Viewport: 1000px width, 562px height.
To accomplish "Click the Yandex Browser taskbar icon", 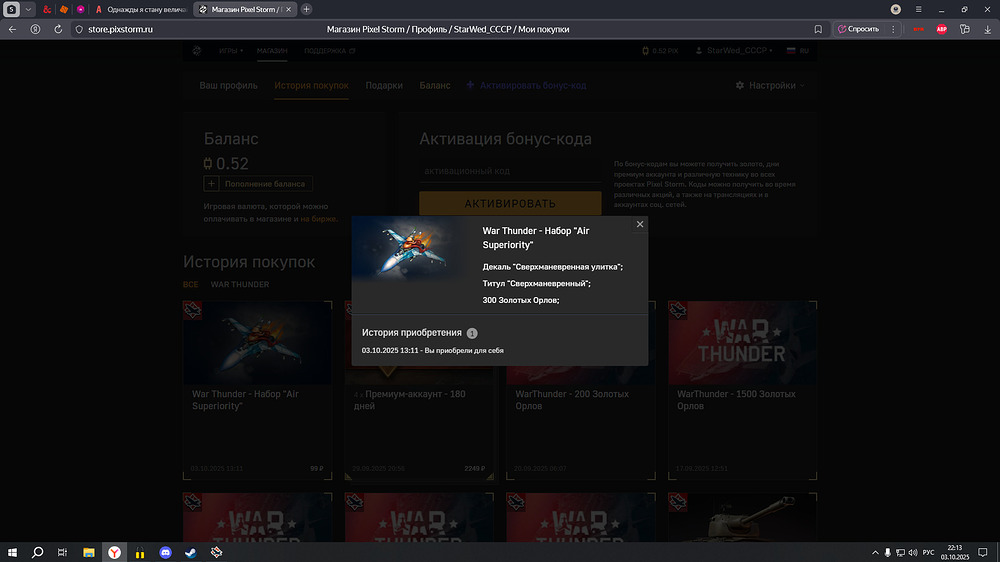I will coord(115,552).
